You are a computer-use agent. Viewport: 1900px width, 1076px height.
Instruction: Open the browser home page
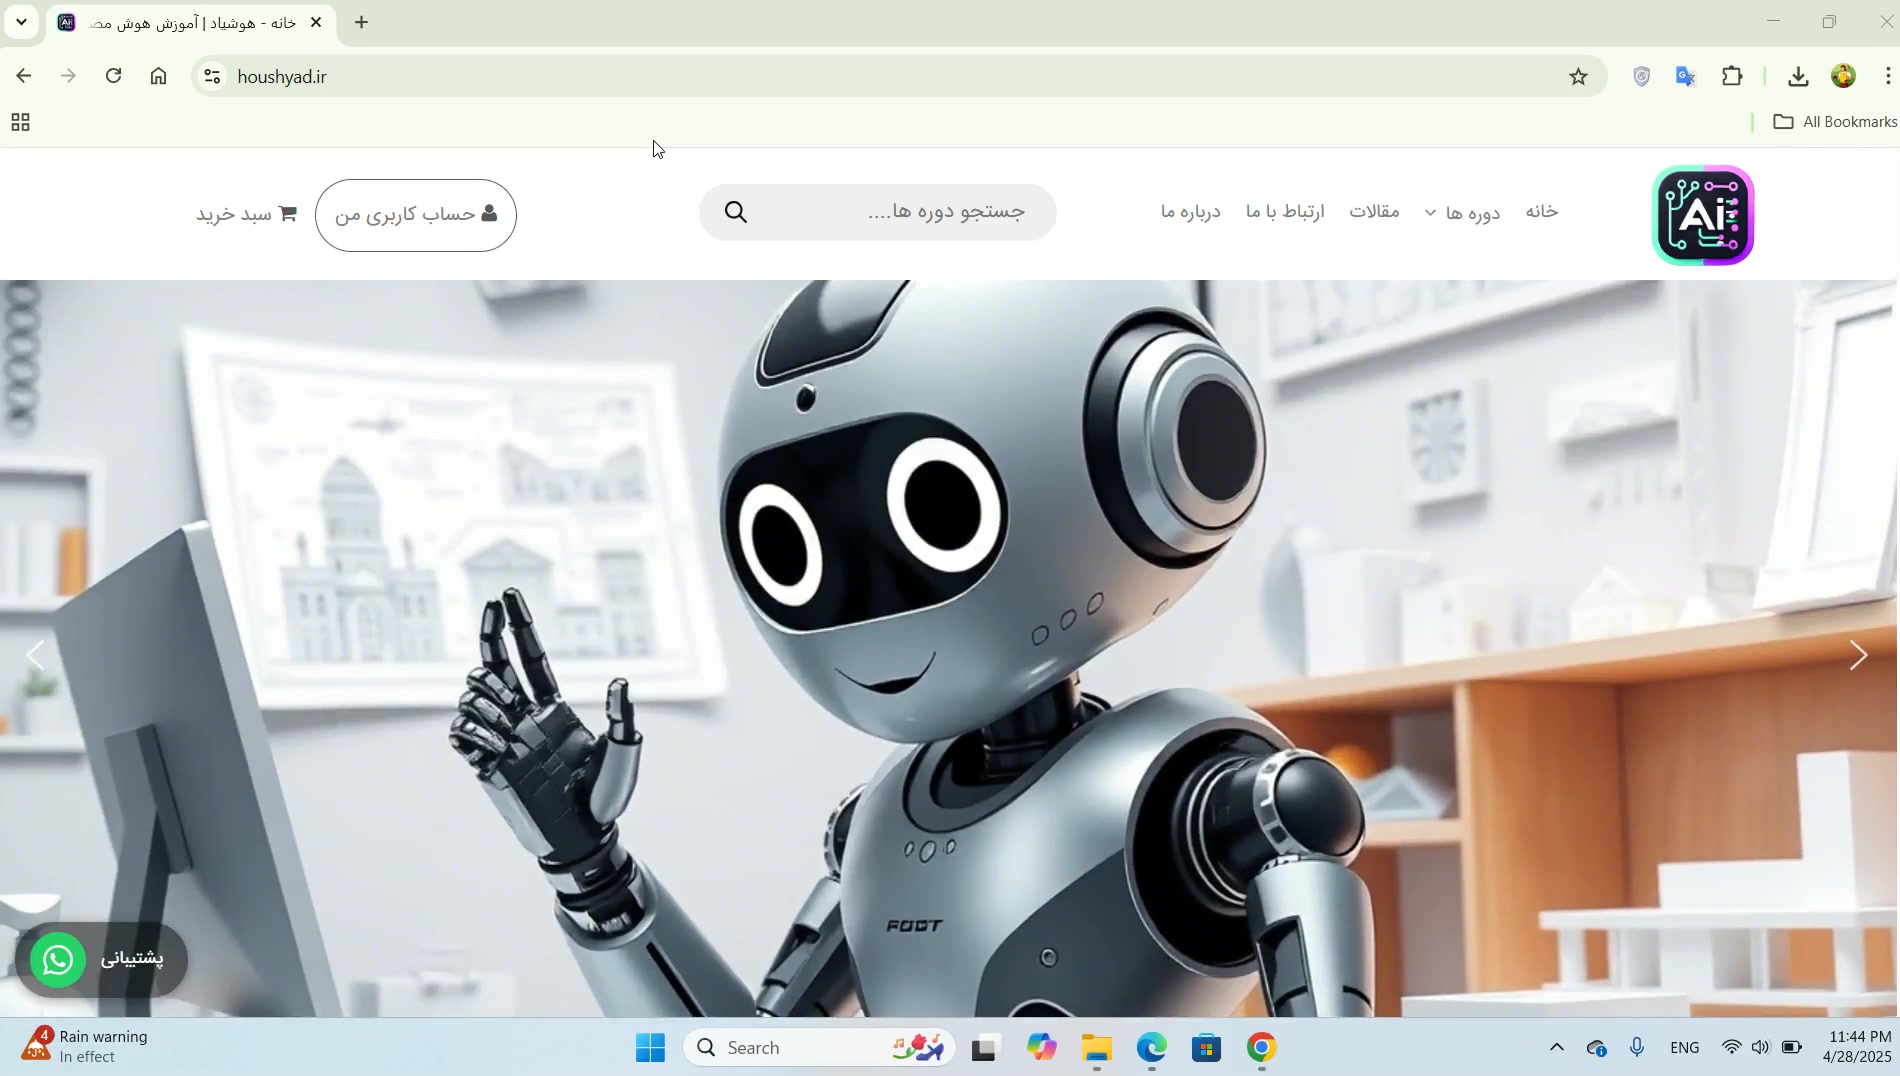[x=159, y=76]
